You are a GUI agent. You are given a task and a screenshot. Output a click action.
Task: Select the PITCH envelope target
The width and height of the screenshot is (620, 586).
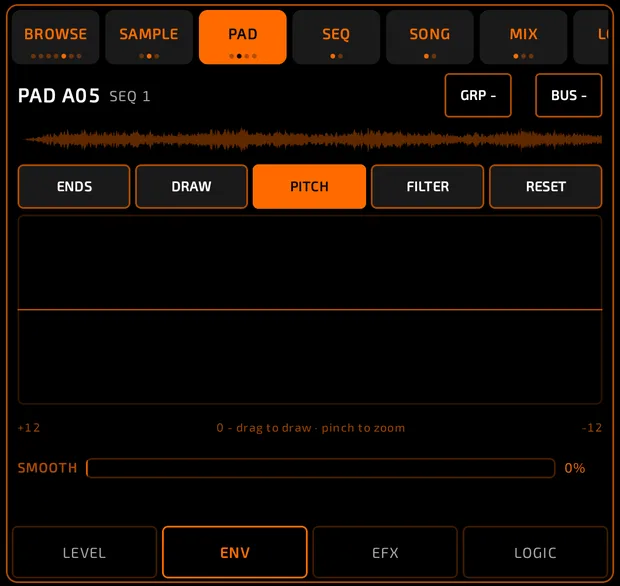(x=309, y=187)
